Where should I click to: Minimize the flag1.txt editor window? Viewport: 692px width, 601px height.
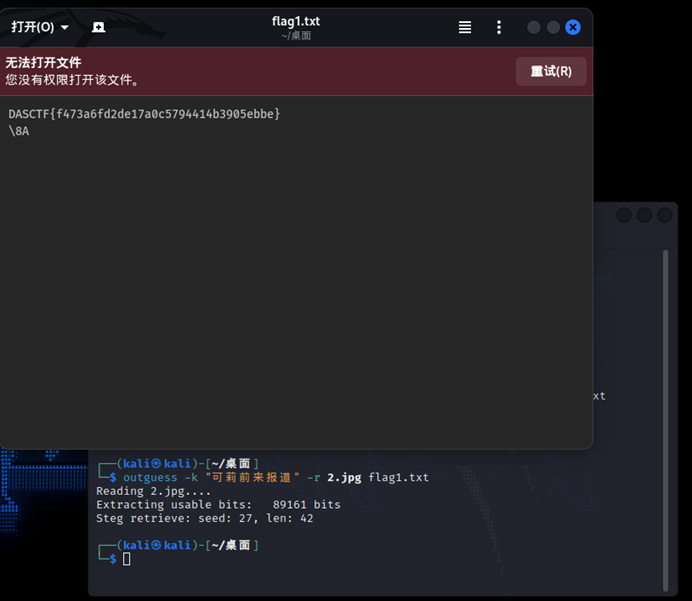coord(534,27)
